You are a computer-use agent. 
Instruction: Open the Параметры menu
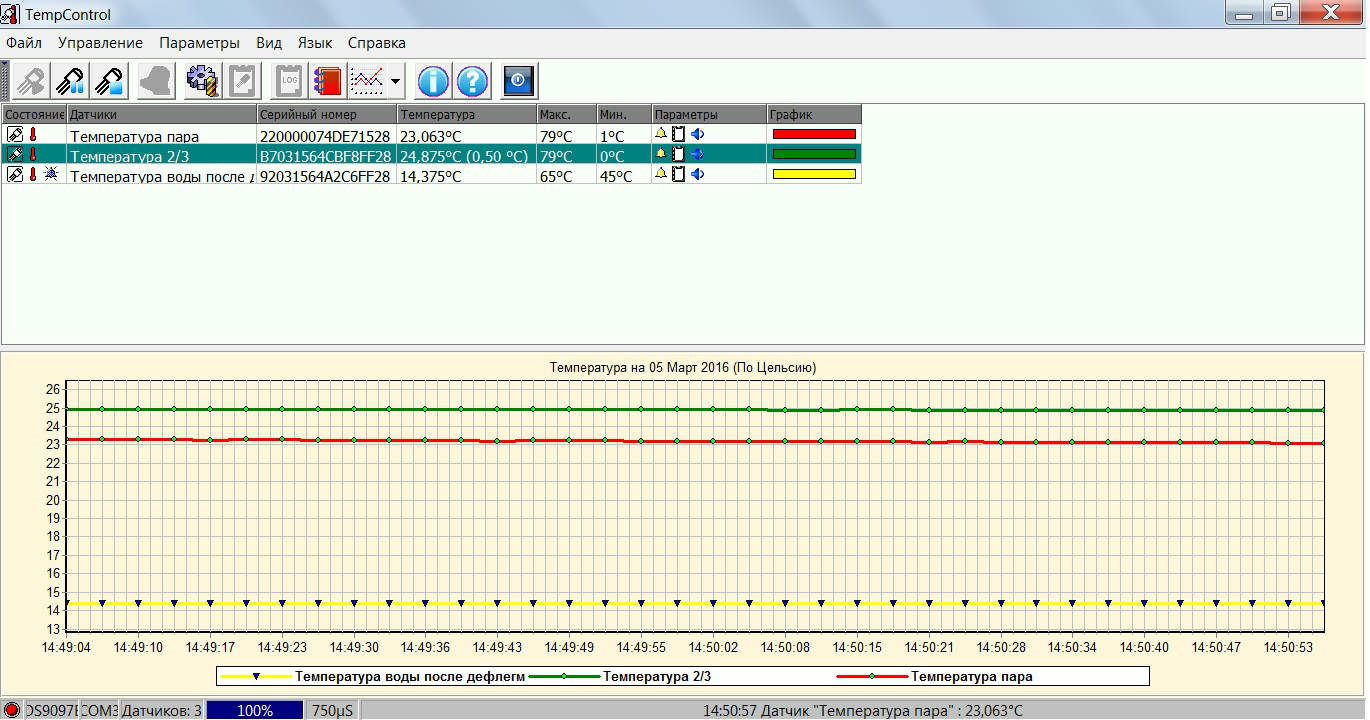199,43
